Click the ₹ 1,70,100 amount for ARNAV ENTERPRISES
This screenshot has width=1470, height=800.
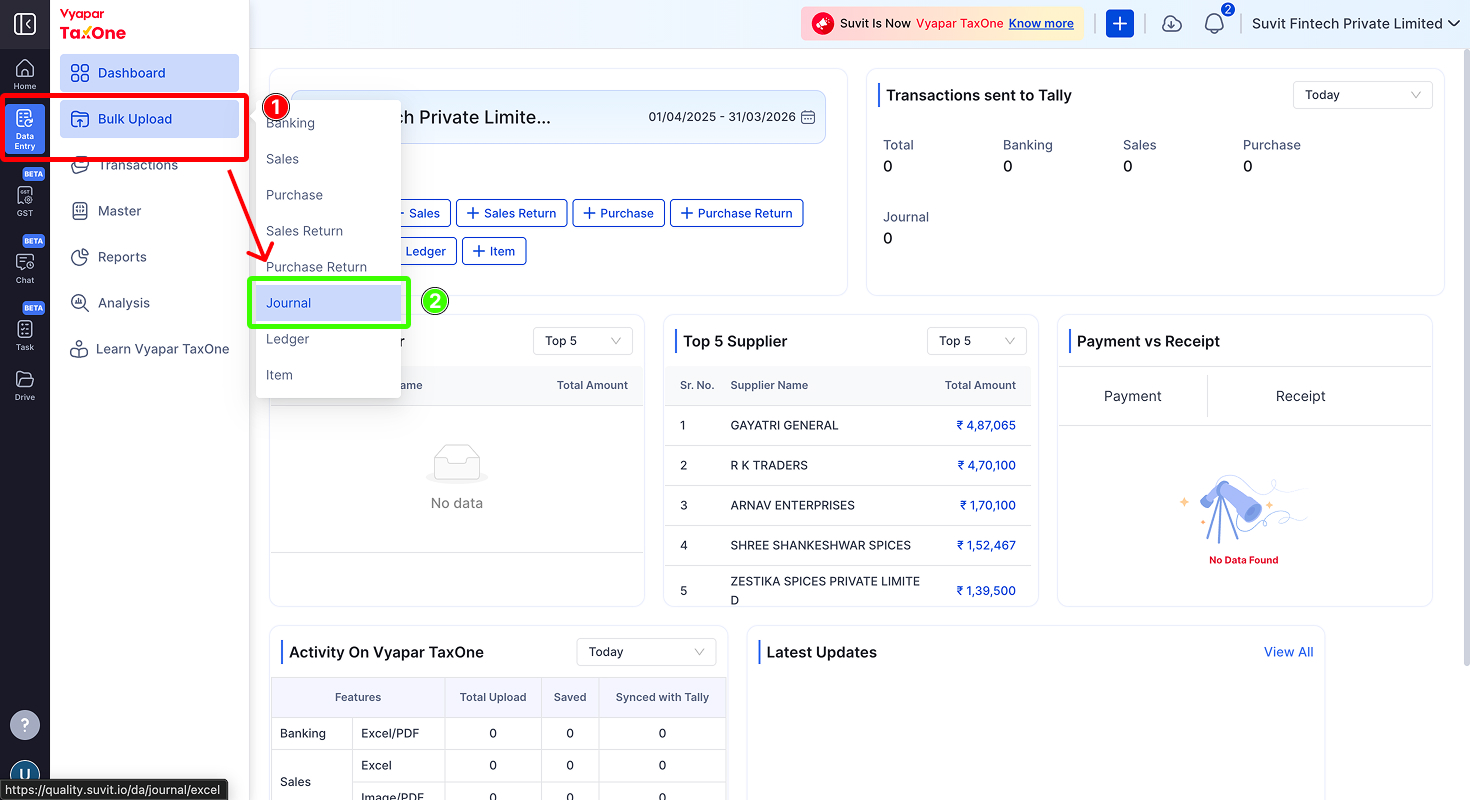pos(988,505)
